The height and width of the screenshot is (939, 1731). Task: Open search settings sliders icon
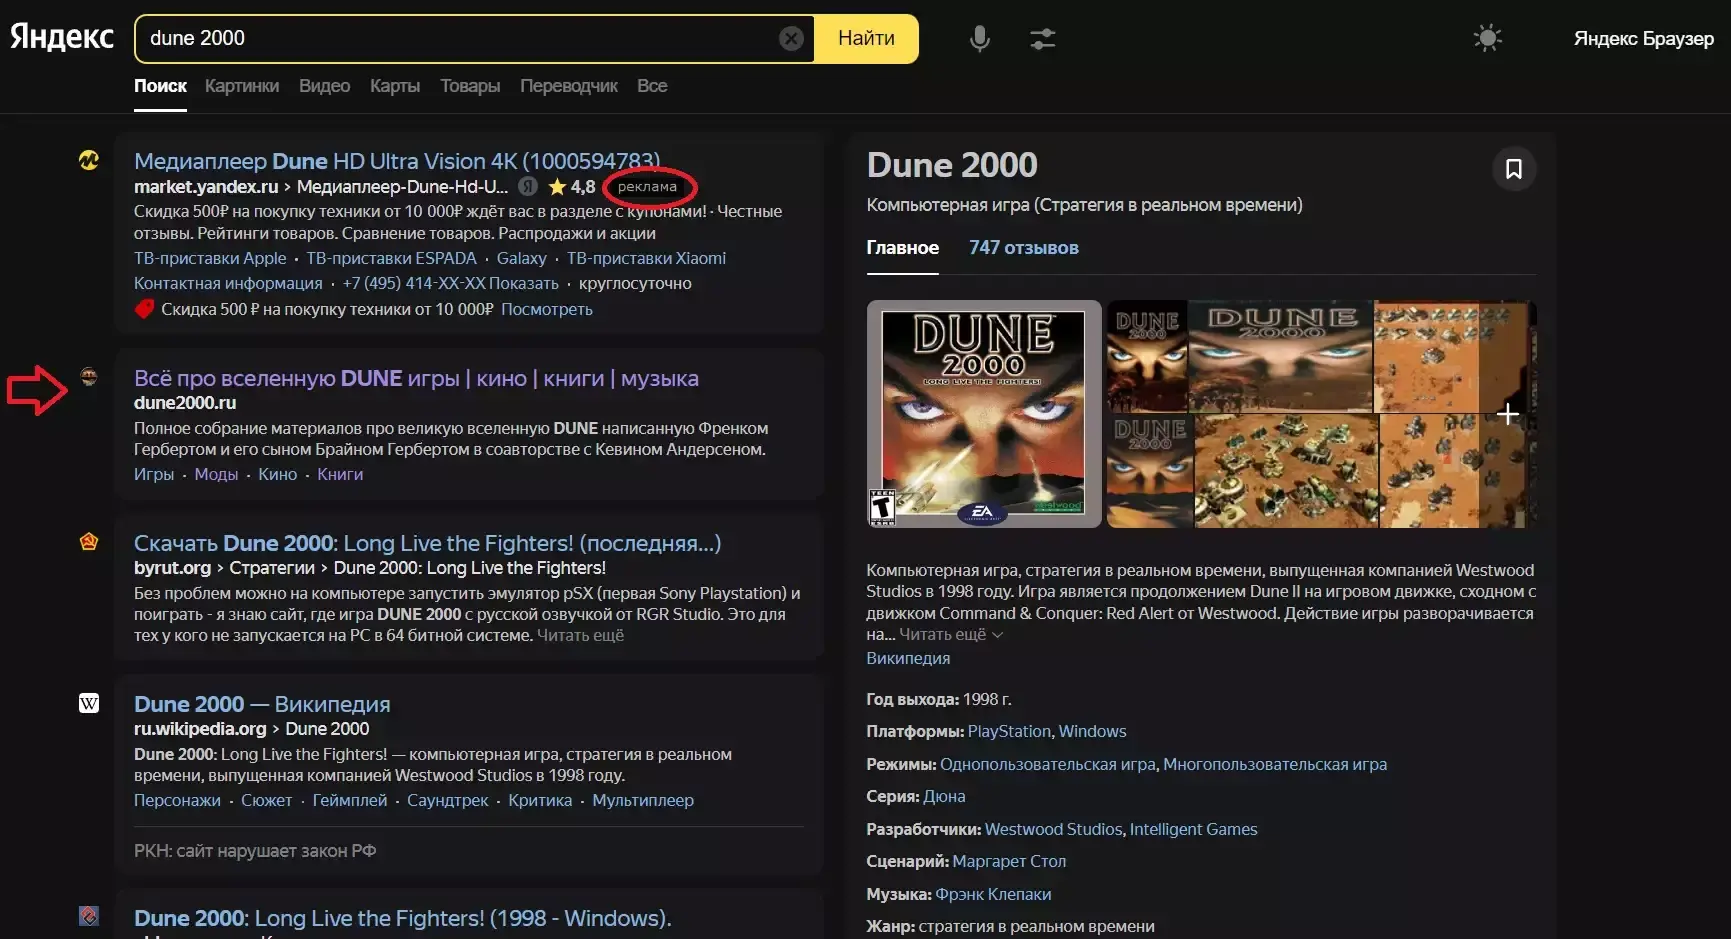coord(1042,38)
